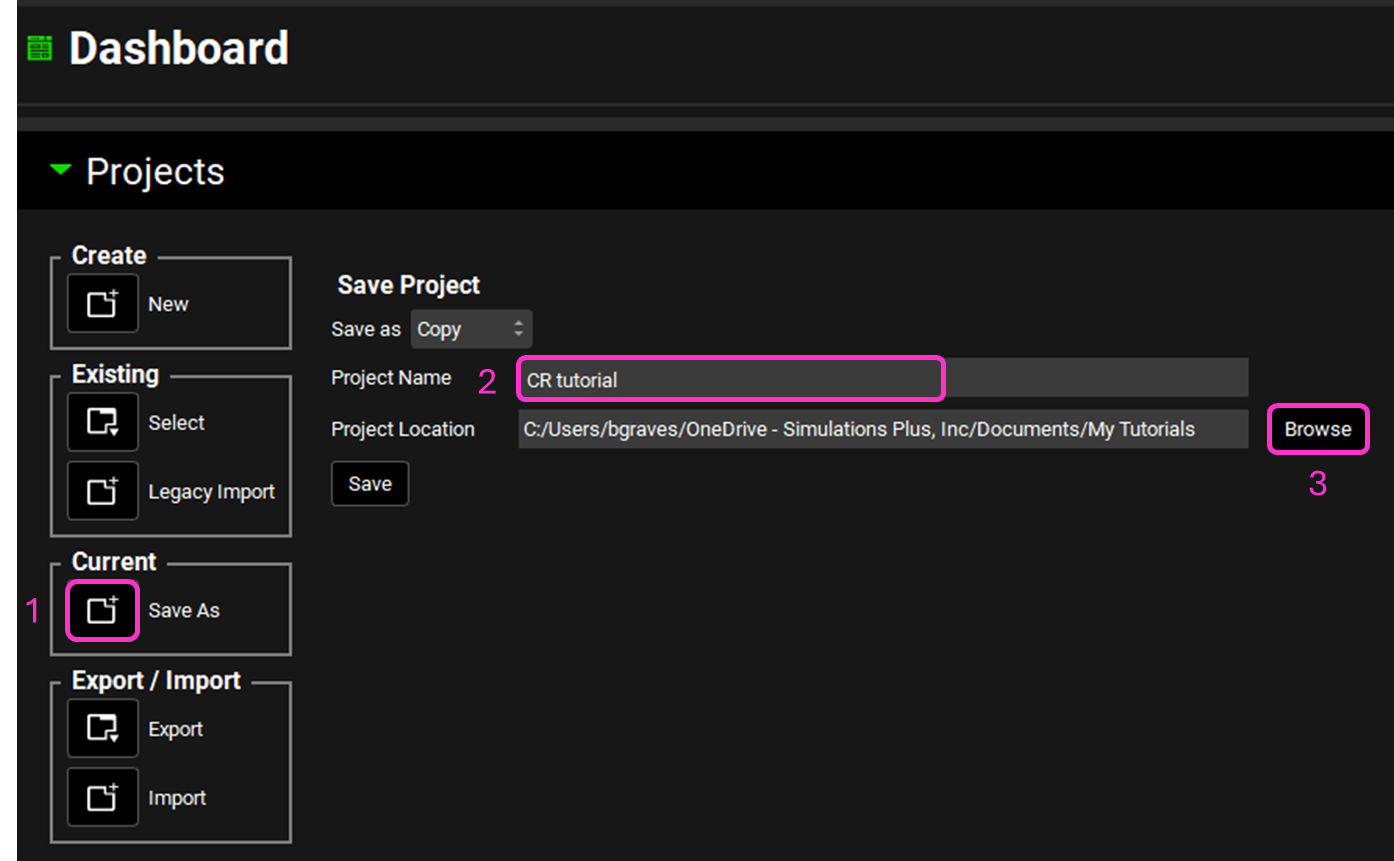Click the Save As icon under Current
Image resolution: width=1394 pixels, height=861 pixels.
click(102, 610)
